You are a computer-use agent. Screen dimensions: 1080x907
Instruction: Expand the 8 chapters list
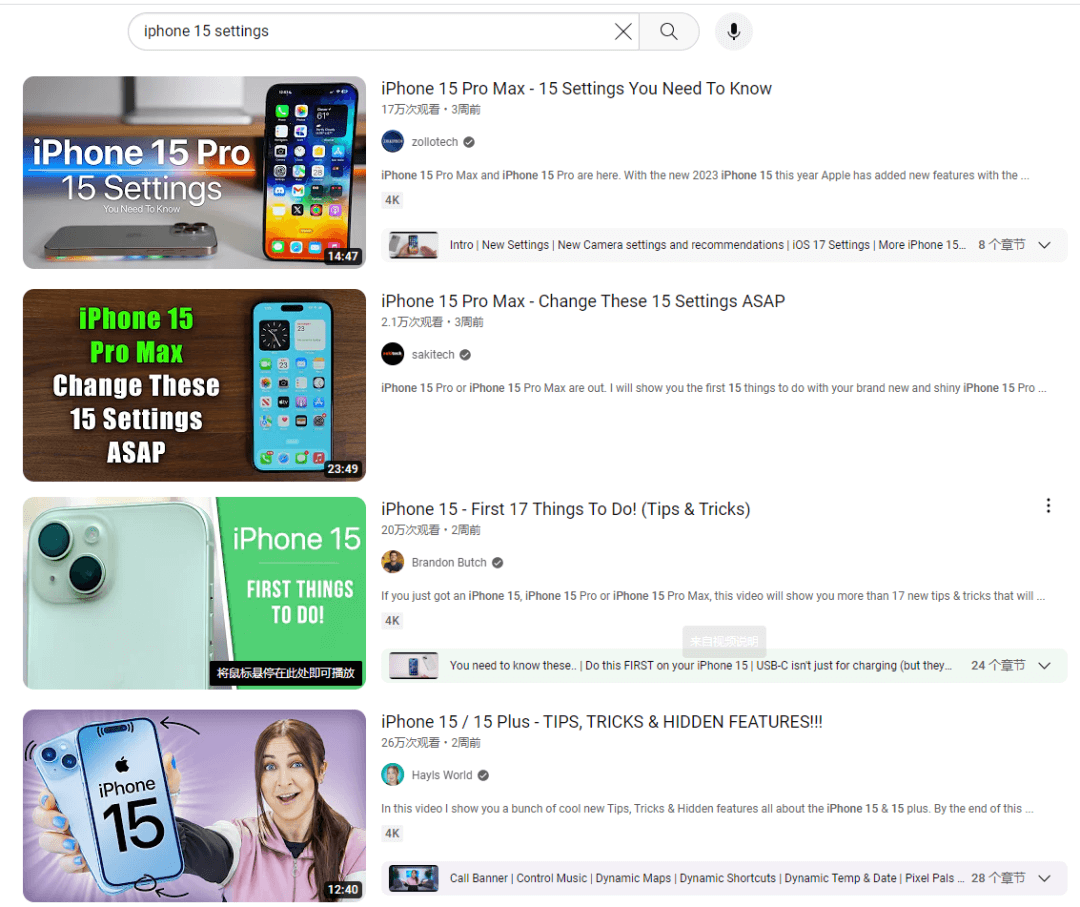pyautogui.click(x=1045, y=245)
